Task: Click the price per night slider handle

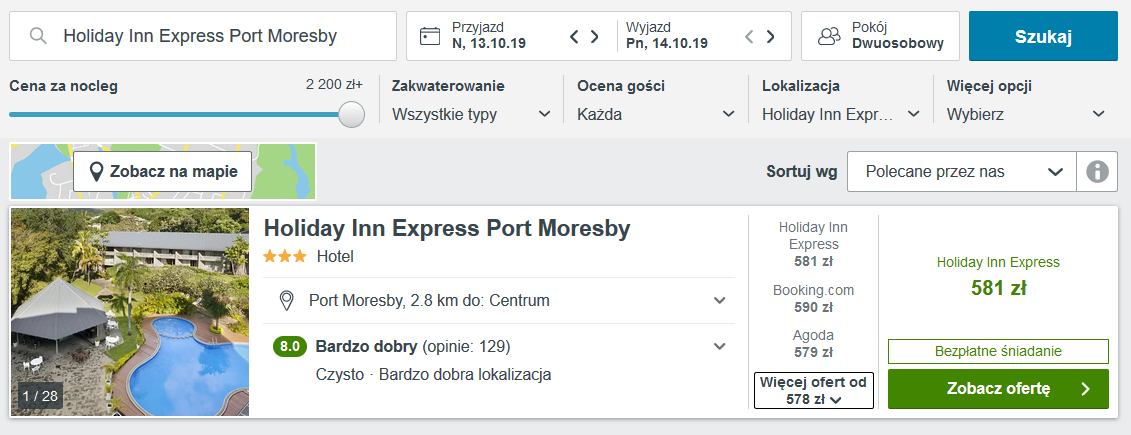Action: 351,114
